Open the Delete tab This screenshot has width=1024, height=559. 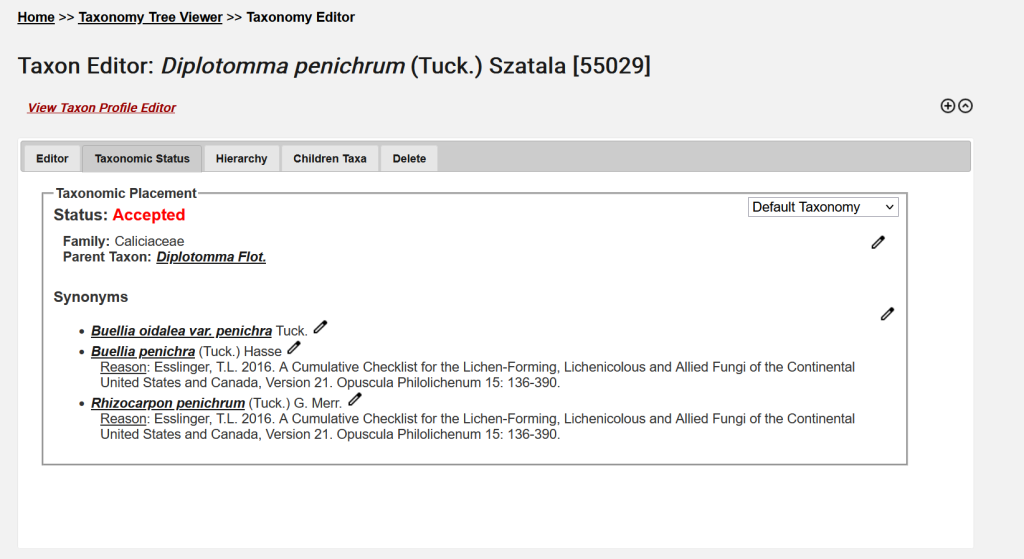tap(409, 158)
